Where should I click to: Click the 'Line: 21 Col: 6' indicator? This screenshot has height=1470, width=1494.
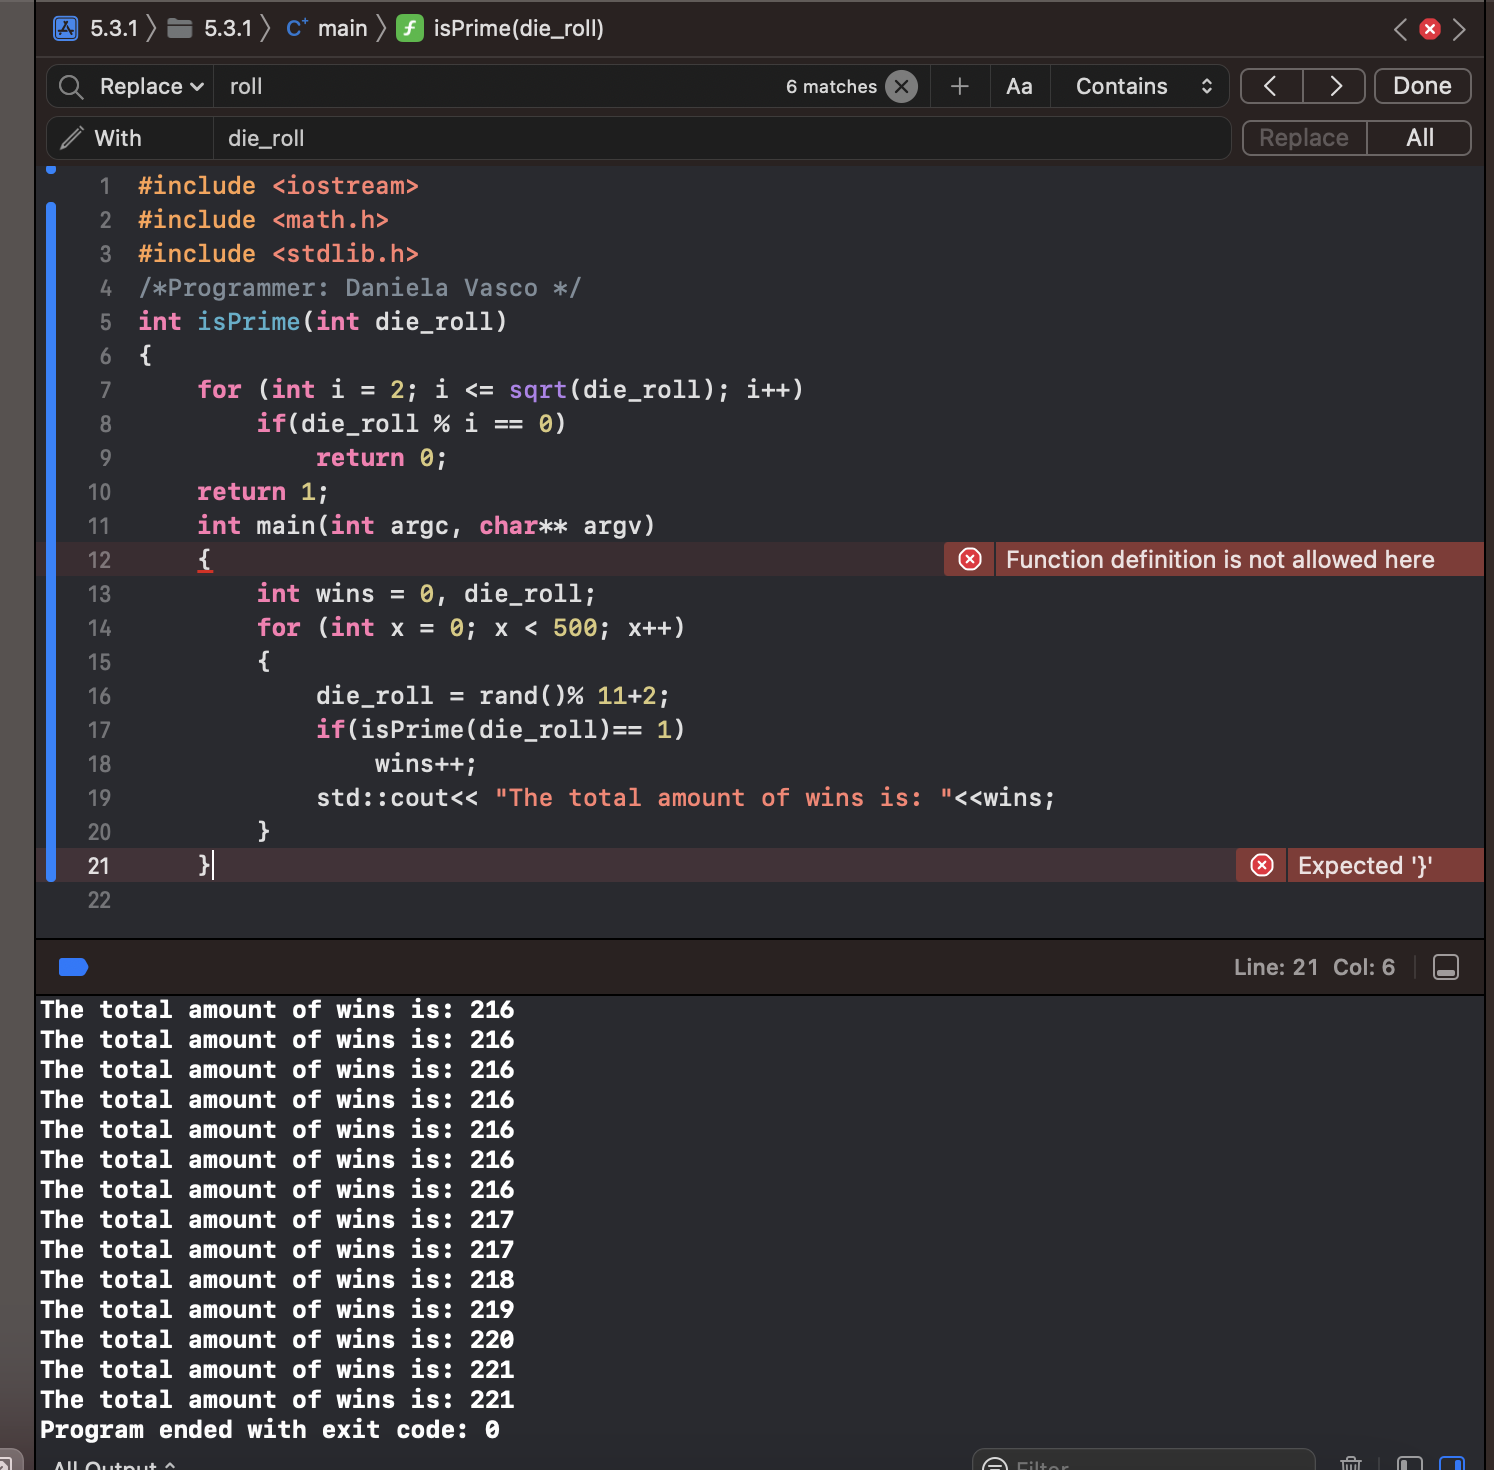click(1314, 967)
